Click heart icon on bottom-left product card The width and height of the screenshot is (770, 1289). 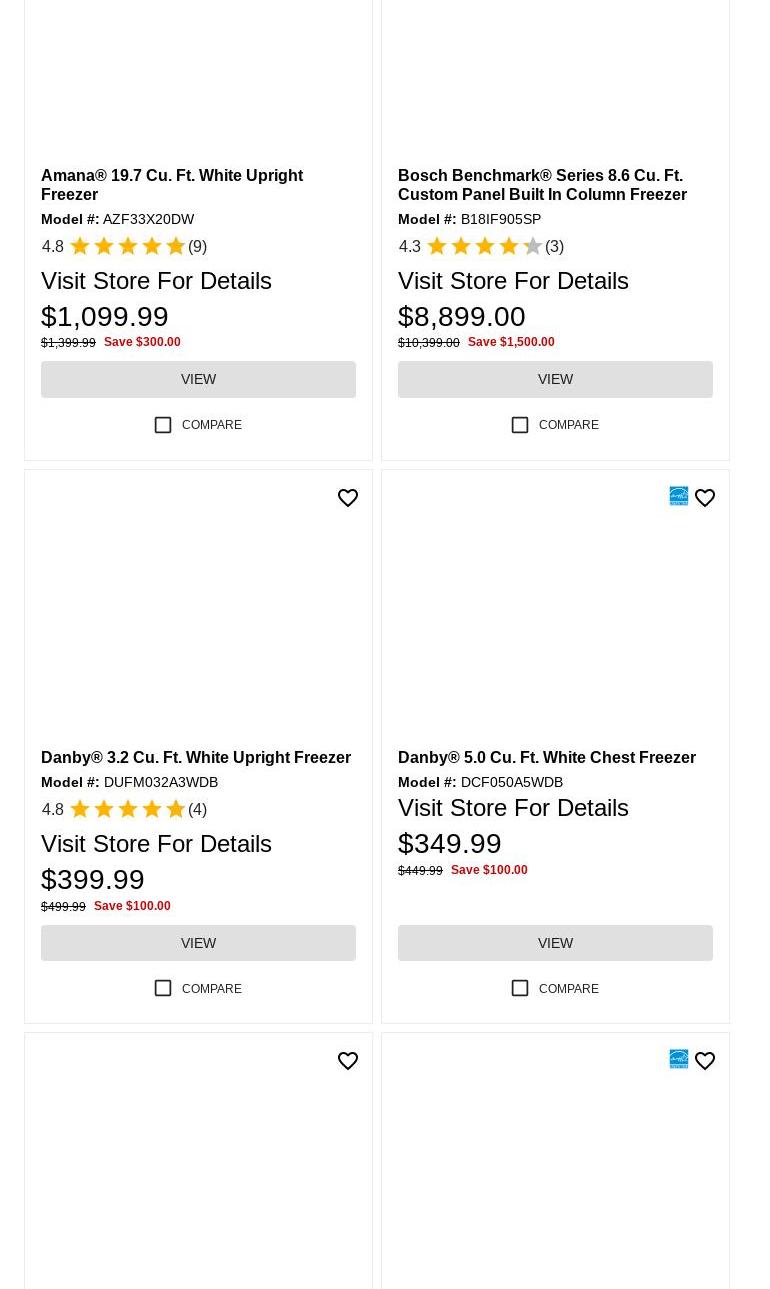[348, 1061]
